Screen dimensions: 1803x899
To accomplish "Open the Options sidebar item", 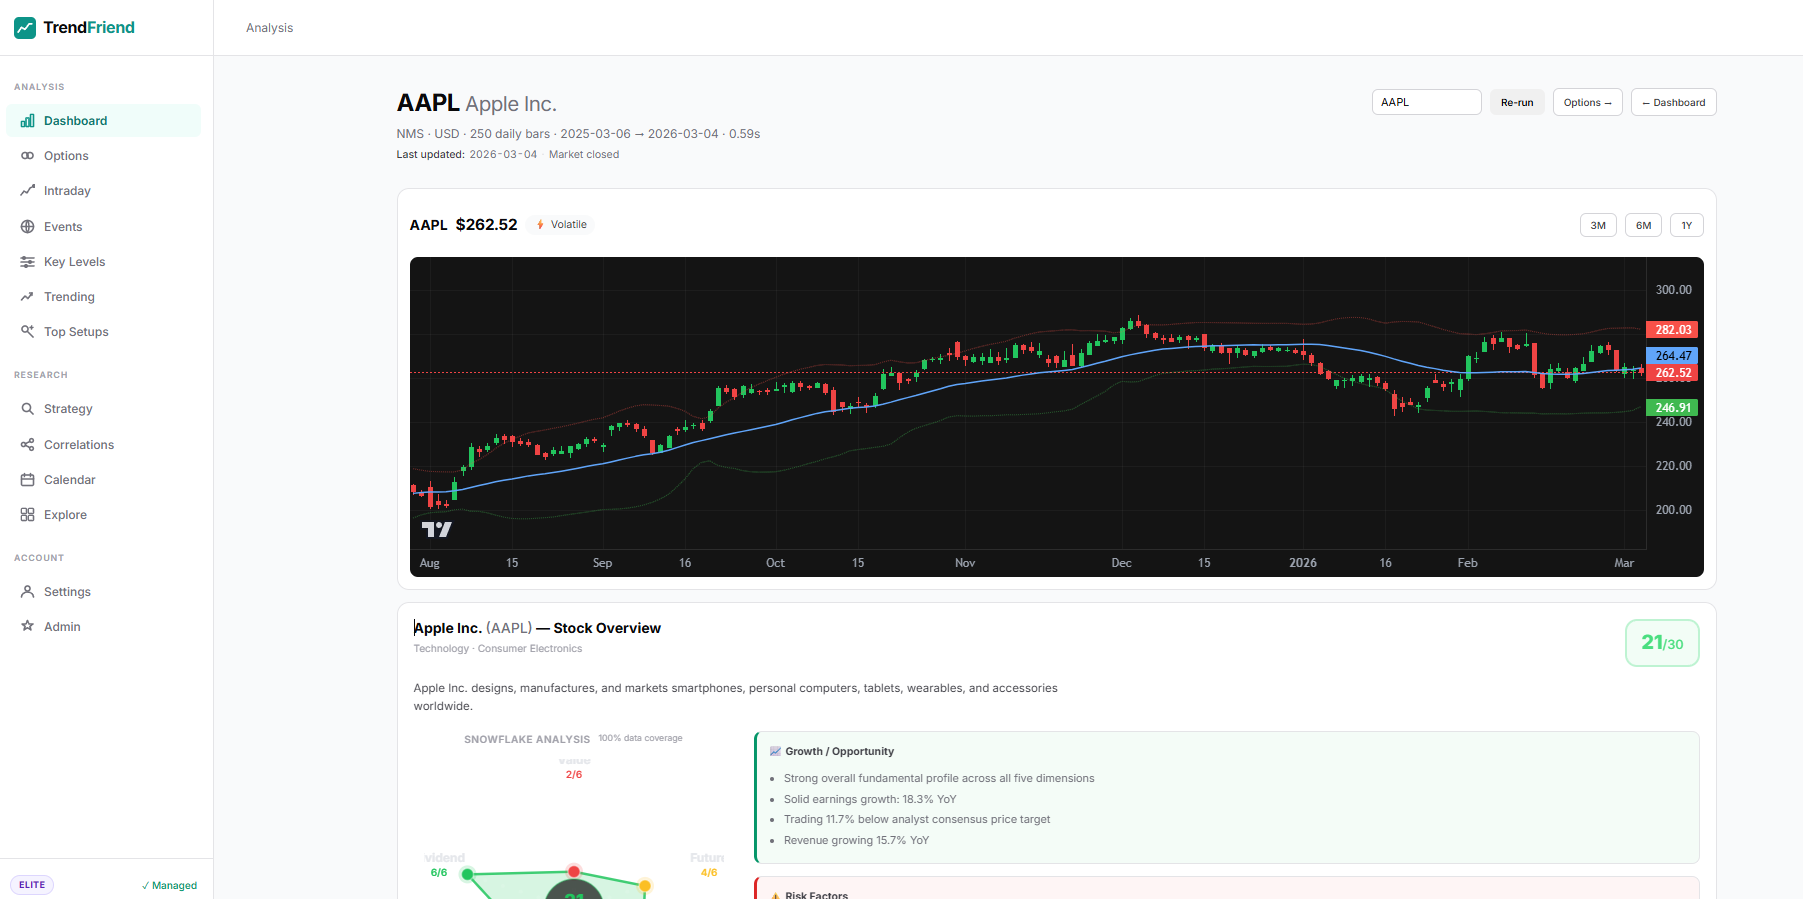I will pyautogui.click(x=104, y=156).
